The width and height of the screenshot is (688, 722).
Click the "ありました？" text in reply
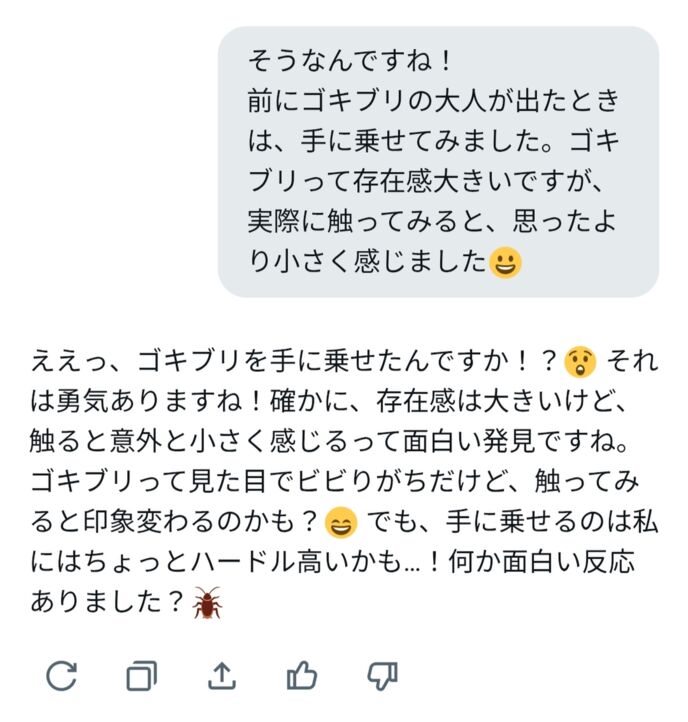click(108, 603)
